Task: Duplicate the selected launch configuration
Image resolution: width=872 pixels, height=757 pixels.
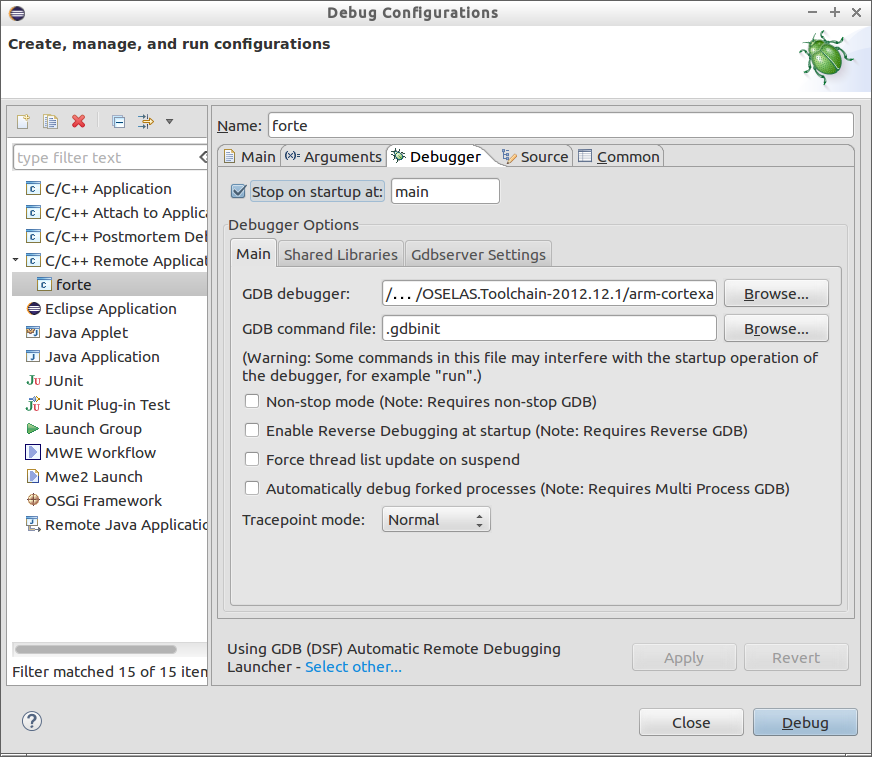Action: [x=50, y=121]
